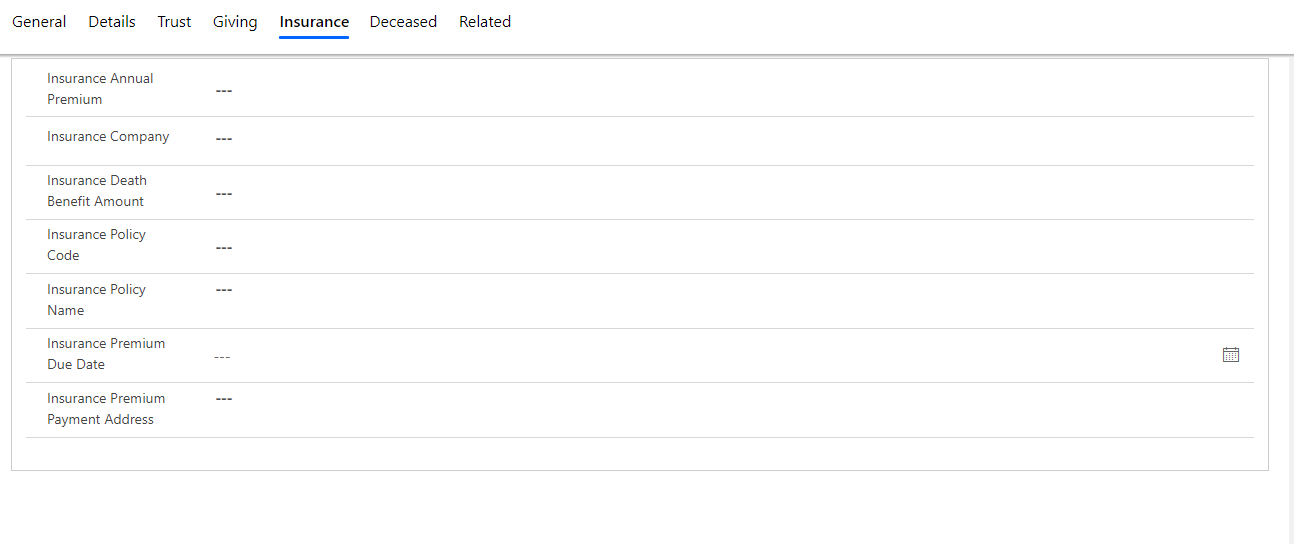Click the Insurance Annual Premium field

tap(732, 90)
